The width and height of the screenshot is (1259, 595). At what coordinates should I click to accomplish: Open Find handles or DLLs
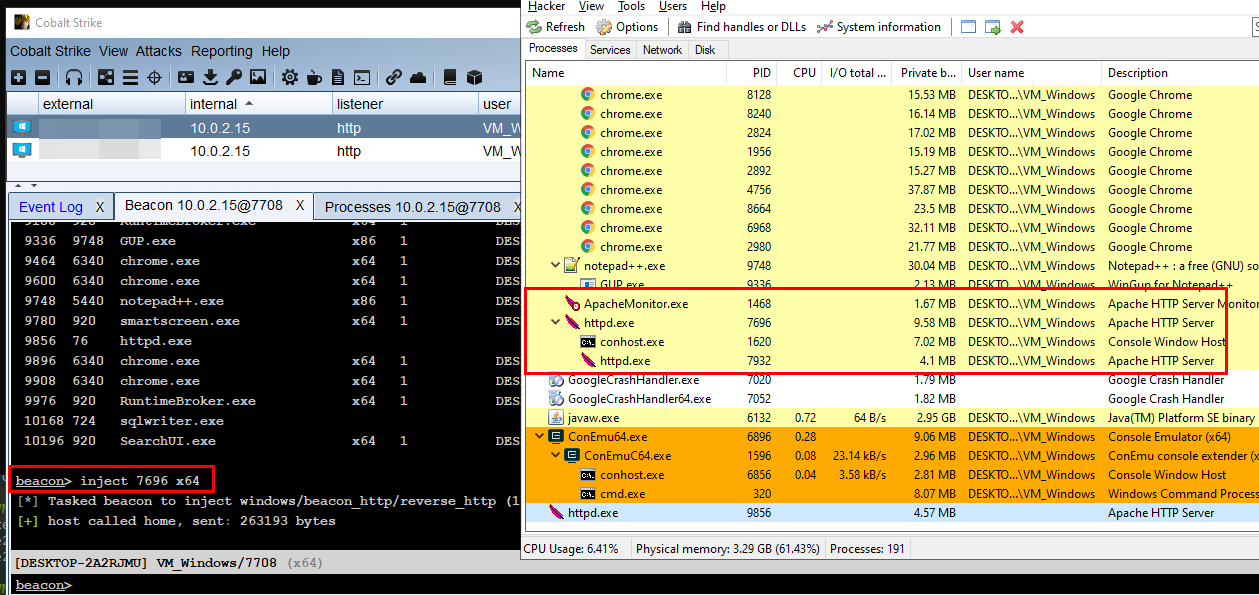[741, 27]
